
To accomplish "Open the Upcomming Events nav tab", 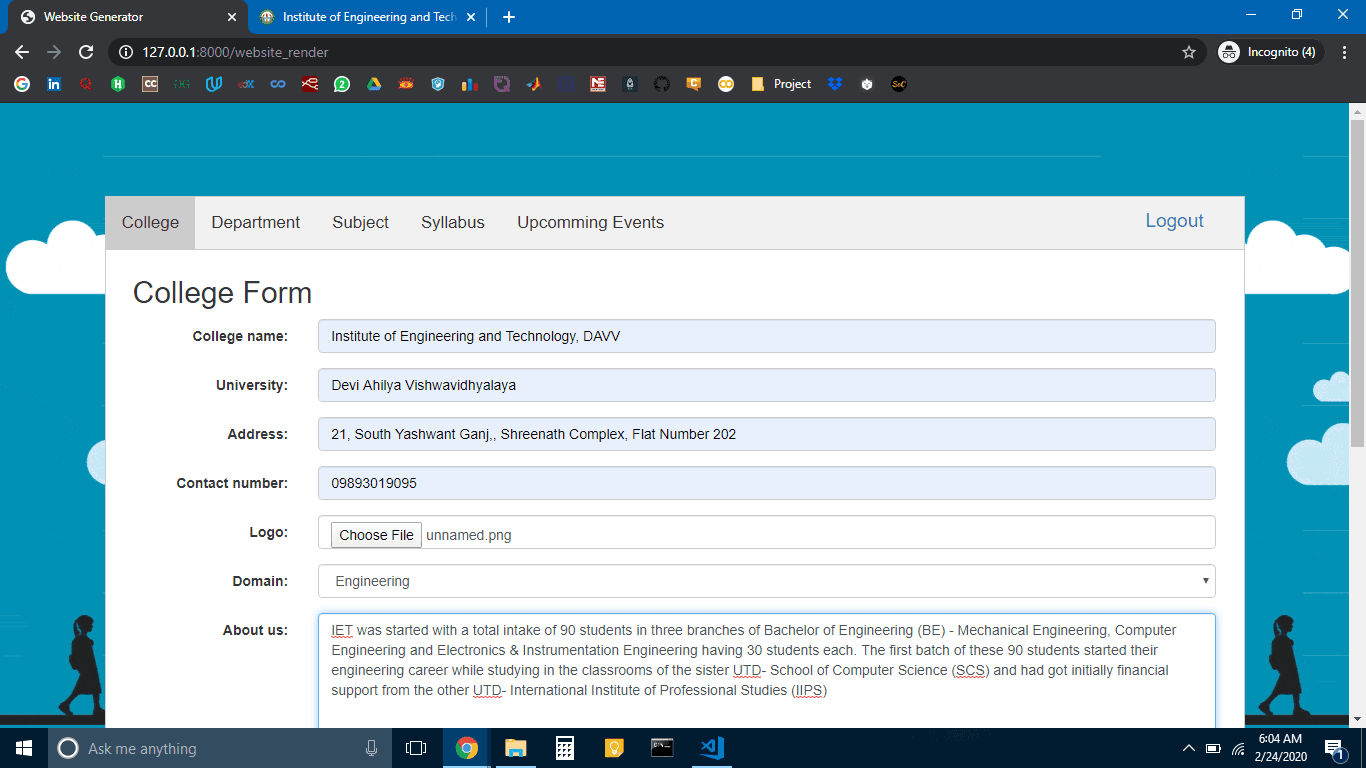I will (590, 223).
